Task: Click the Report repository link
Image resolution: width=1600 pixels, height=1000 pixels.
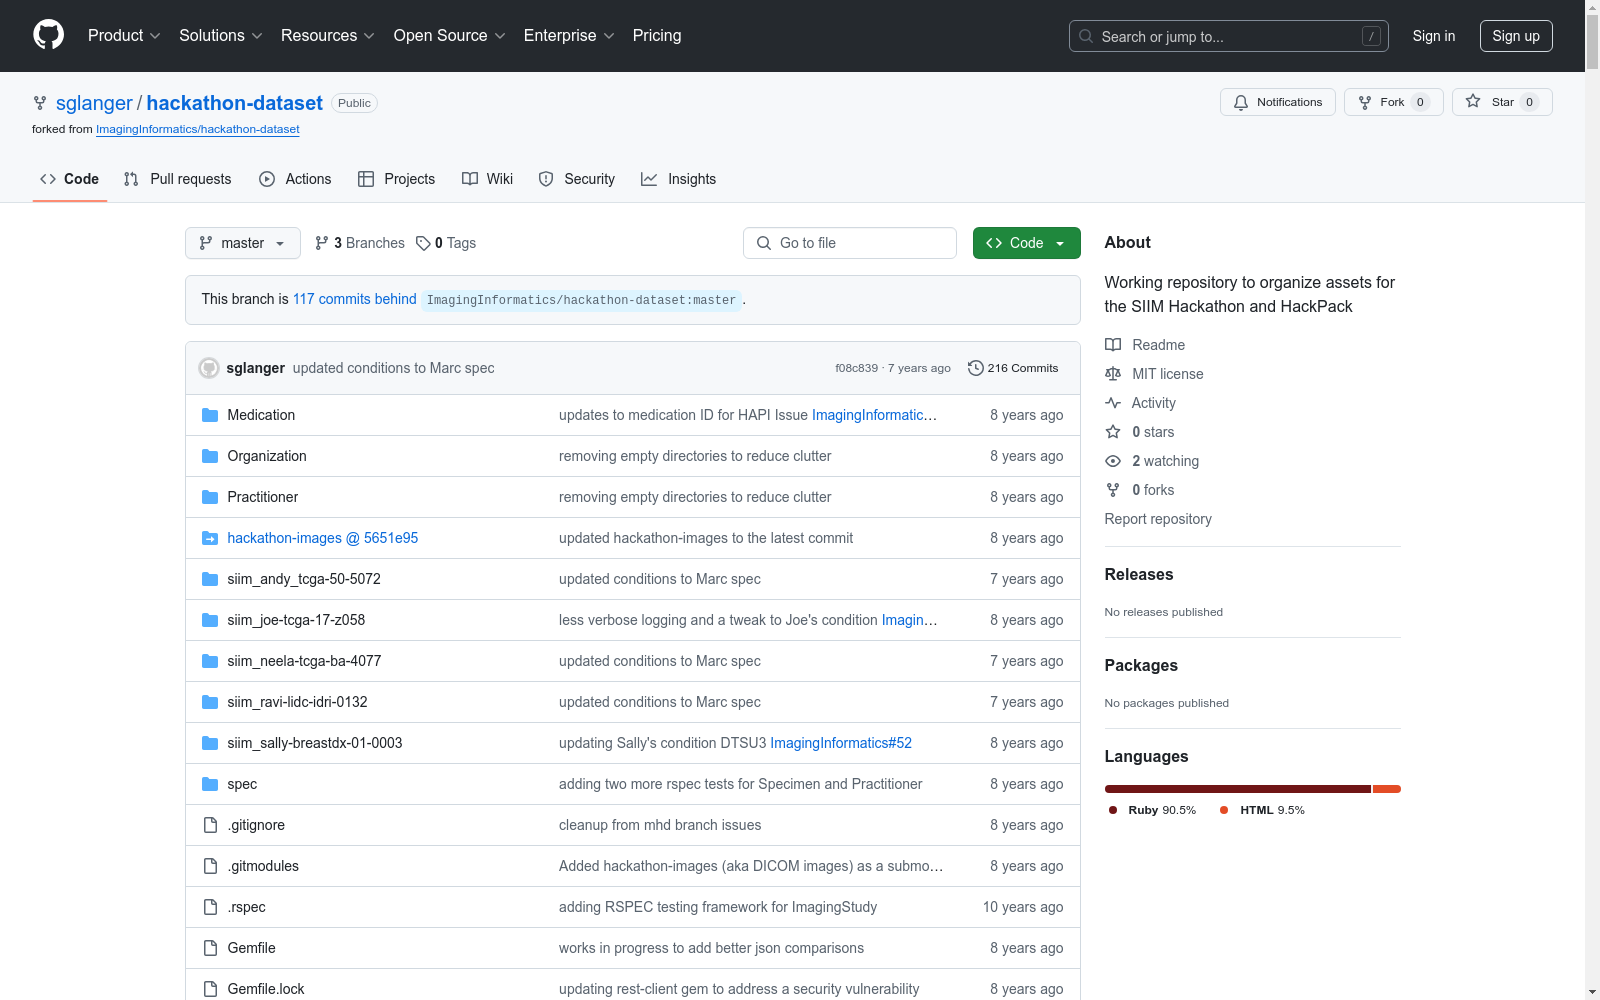Action: click(x=1158, y=519)
